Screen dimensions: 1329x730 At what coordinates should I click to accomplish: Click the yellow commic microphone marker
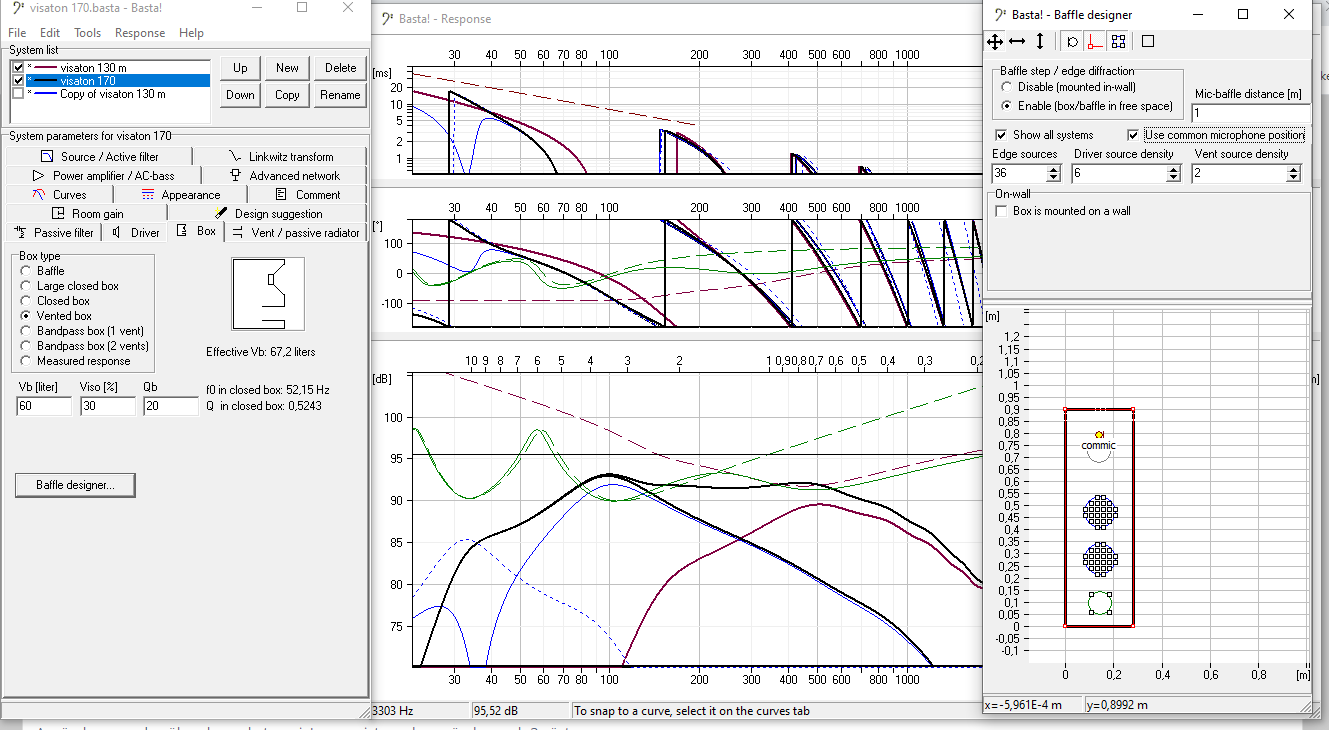pos(1099,434)
